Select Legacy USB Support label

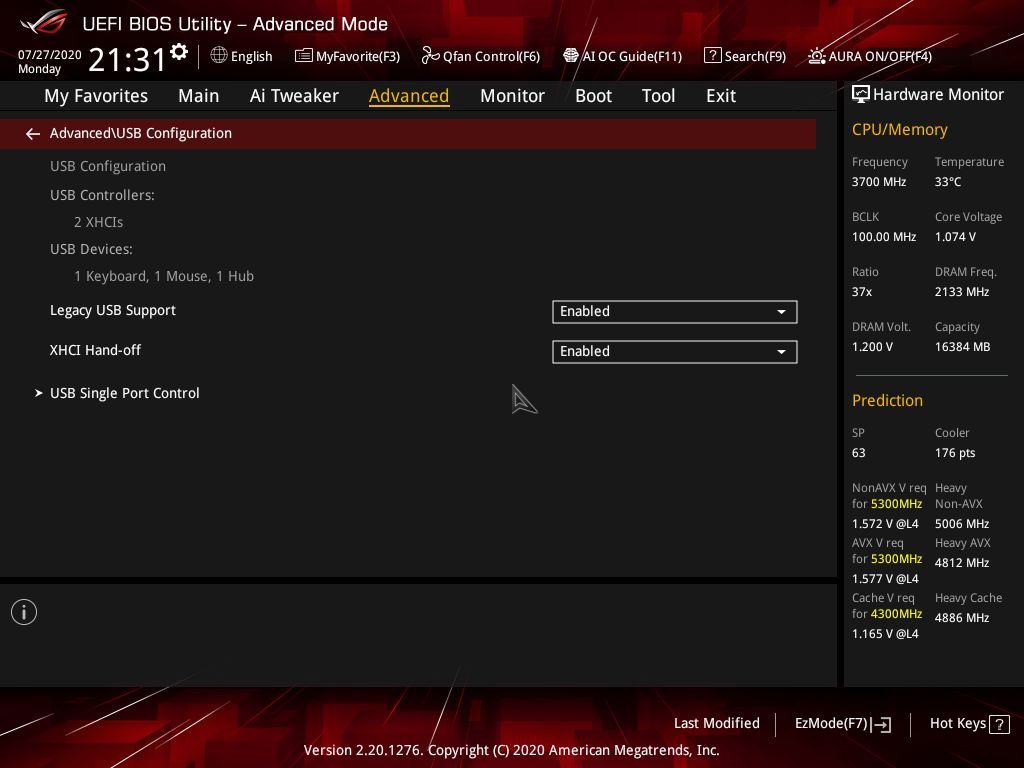coord(113,310)
